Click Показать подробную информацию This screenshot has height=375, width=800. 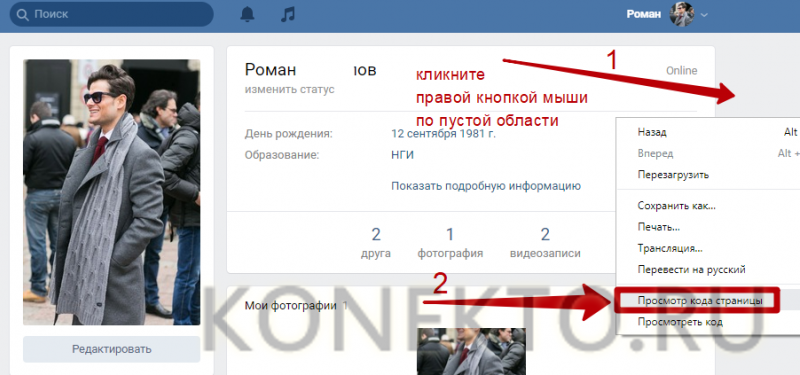486,186
